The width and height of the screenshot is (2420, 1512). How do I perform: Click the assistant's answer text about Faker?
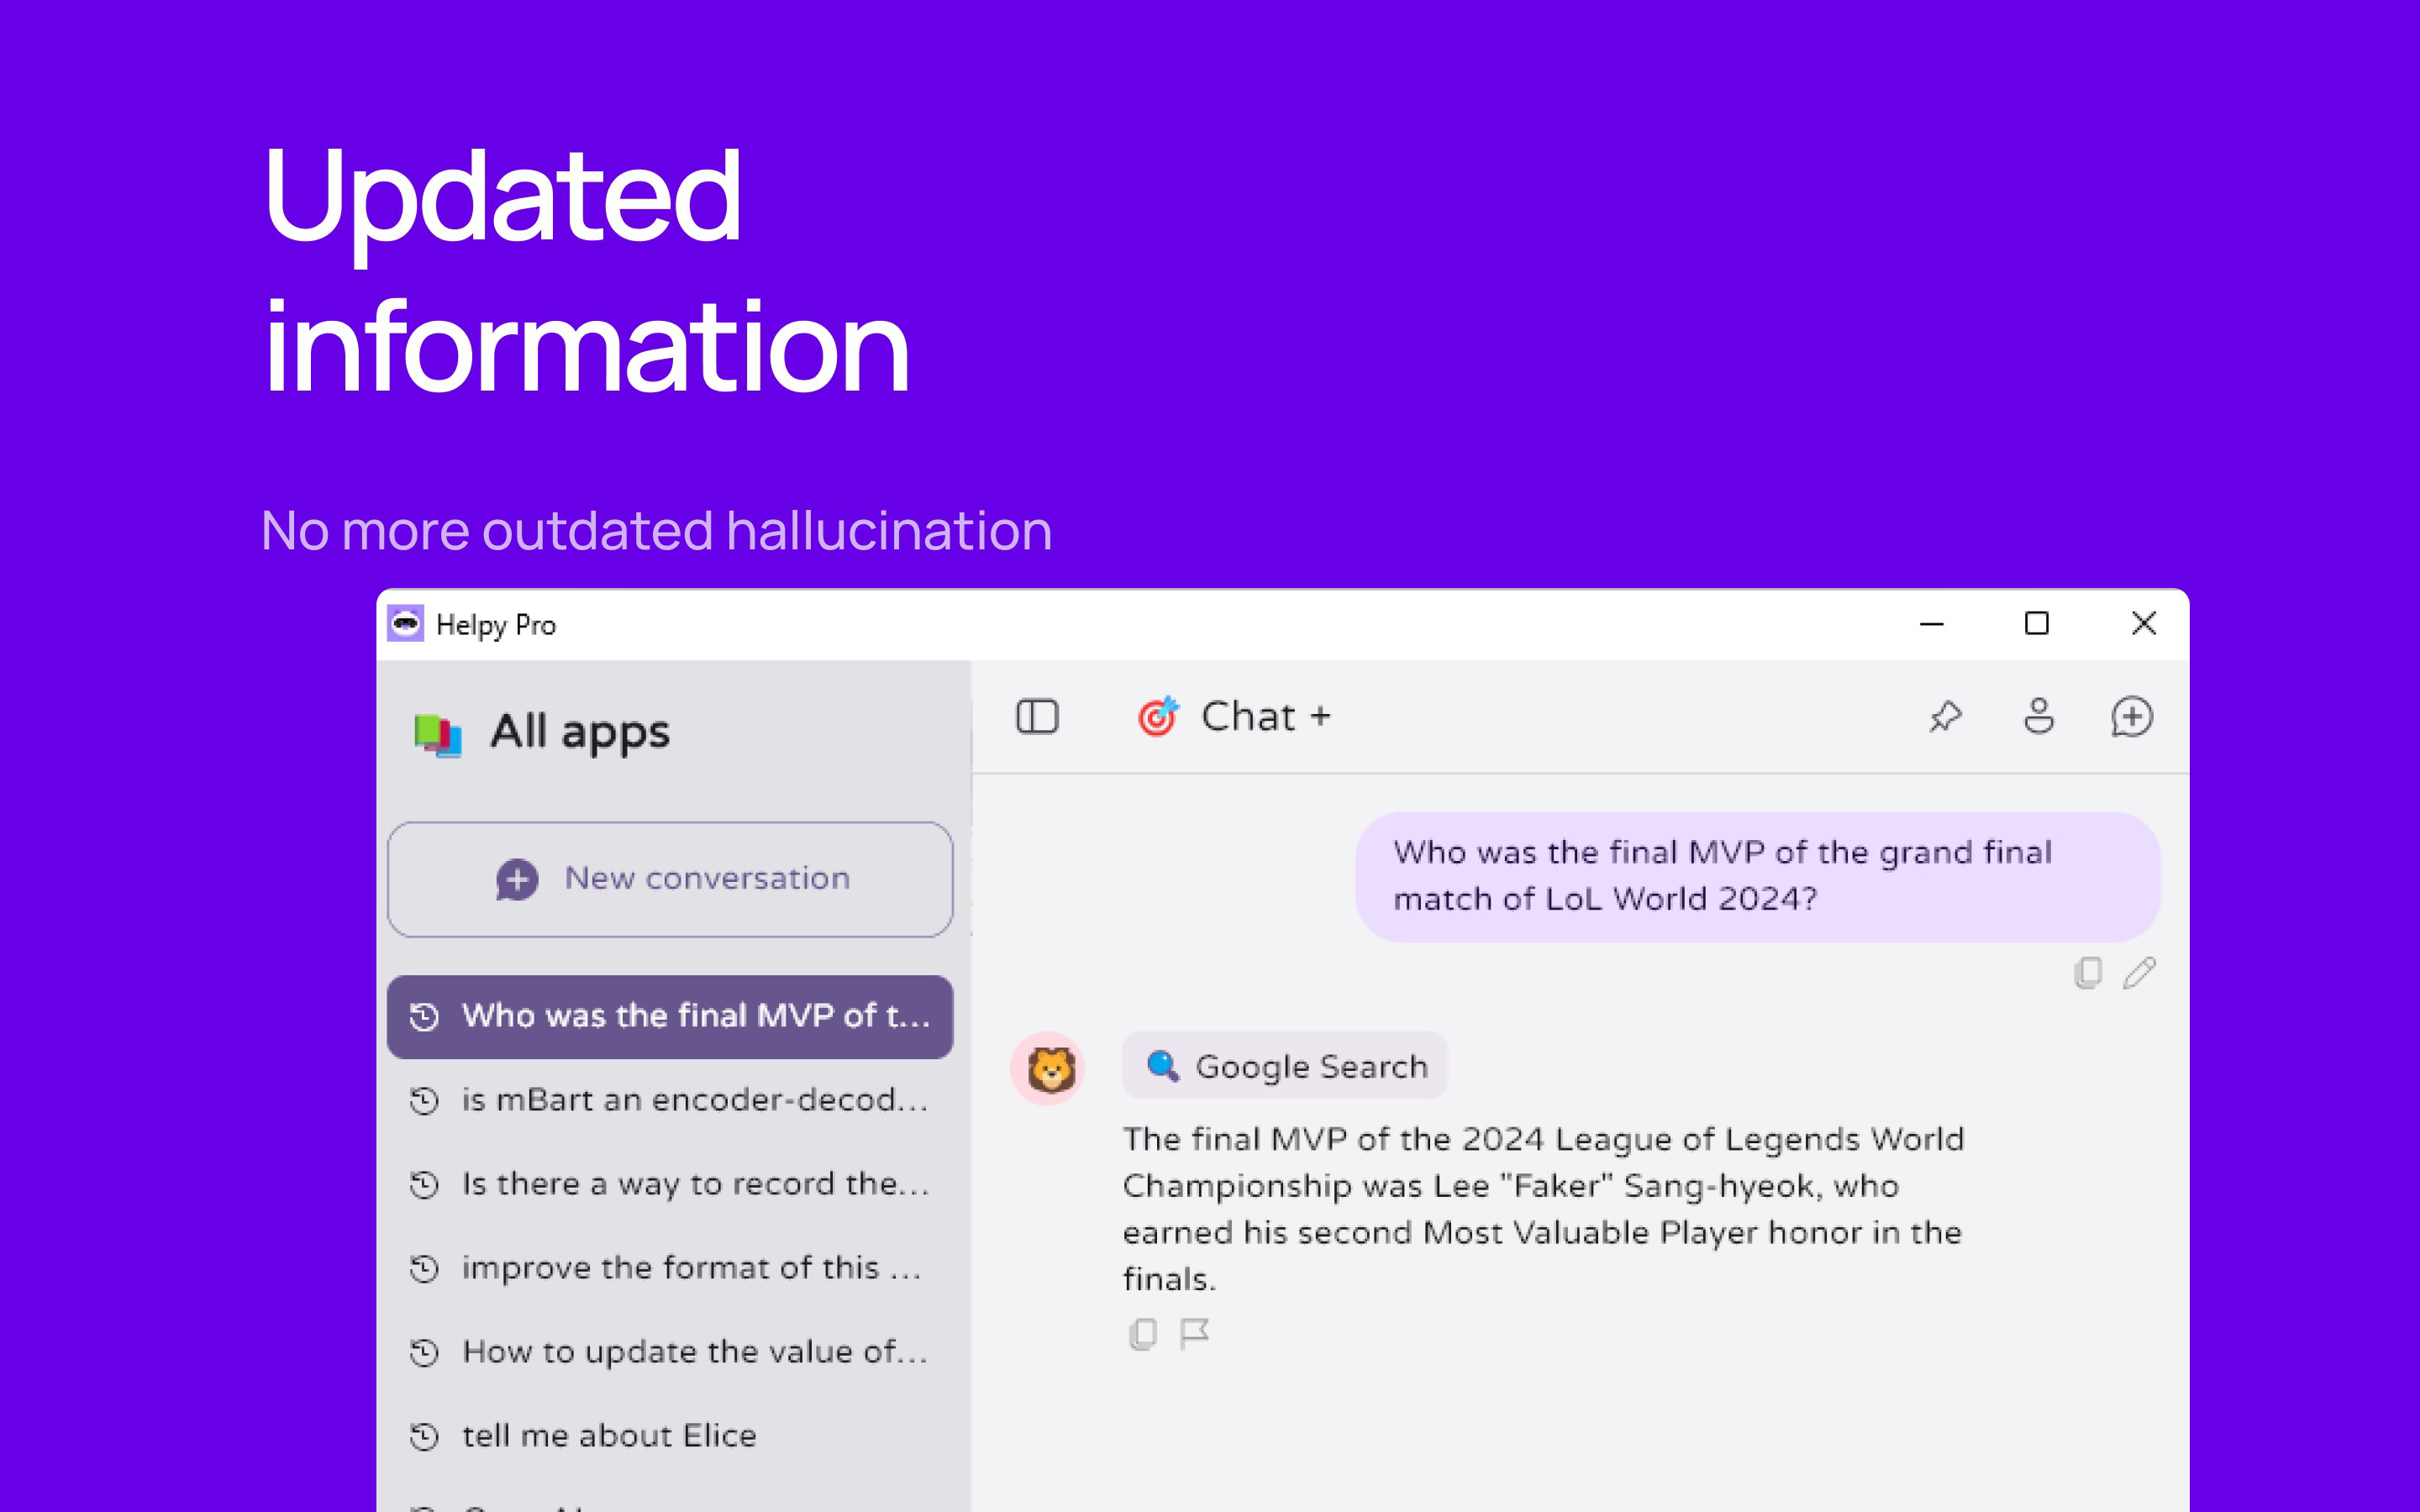tap(1543, 1209)
